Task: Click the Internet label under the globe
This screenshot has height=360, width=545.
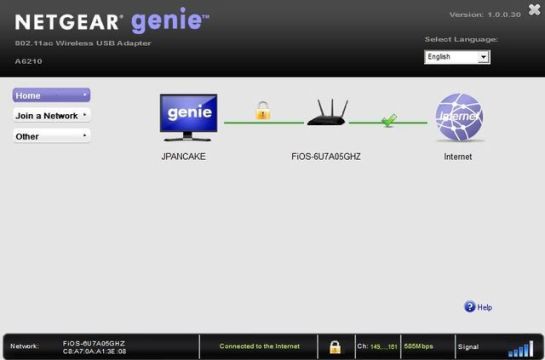Action: [x=458, y=157]
